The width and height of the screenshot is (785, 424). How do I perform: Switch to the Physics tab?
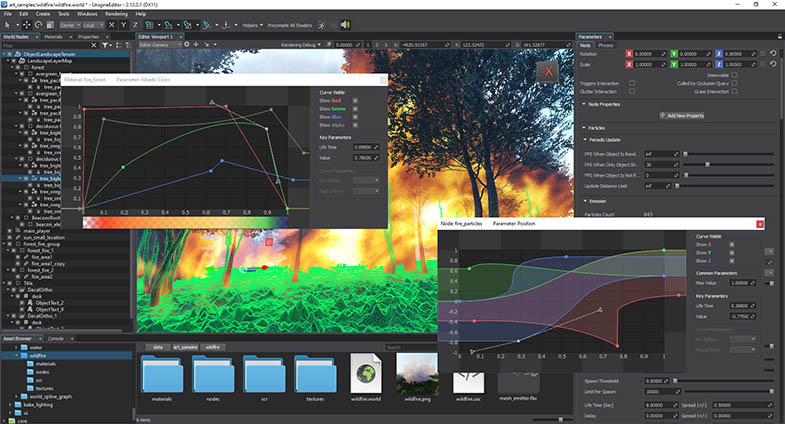click(606, 46)
